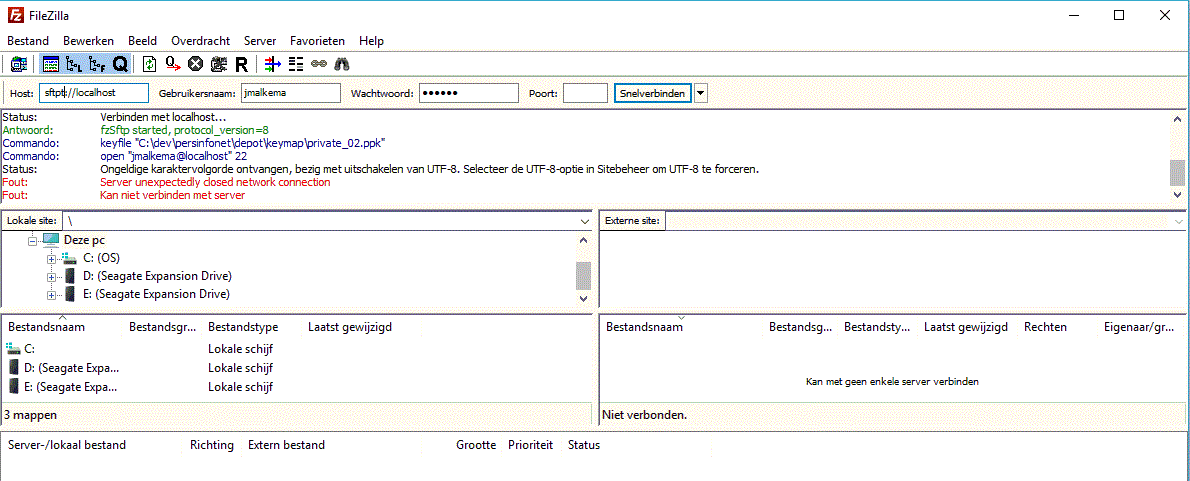This screenshot has height=481, width=1190.
Task: Toggle the local directory tree view
Action: [x=73, y=64]
